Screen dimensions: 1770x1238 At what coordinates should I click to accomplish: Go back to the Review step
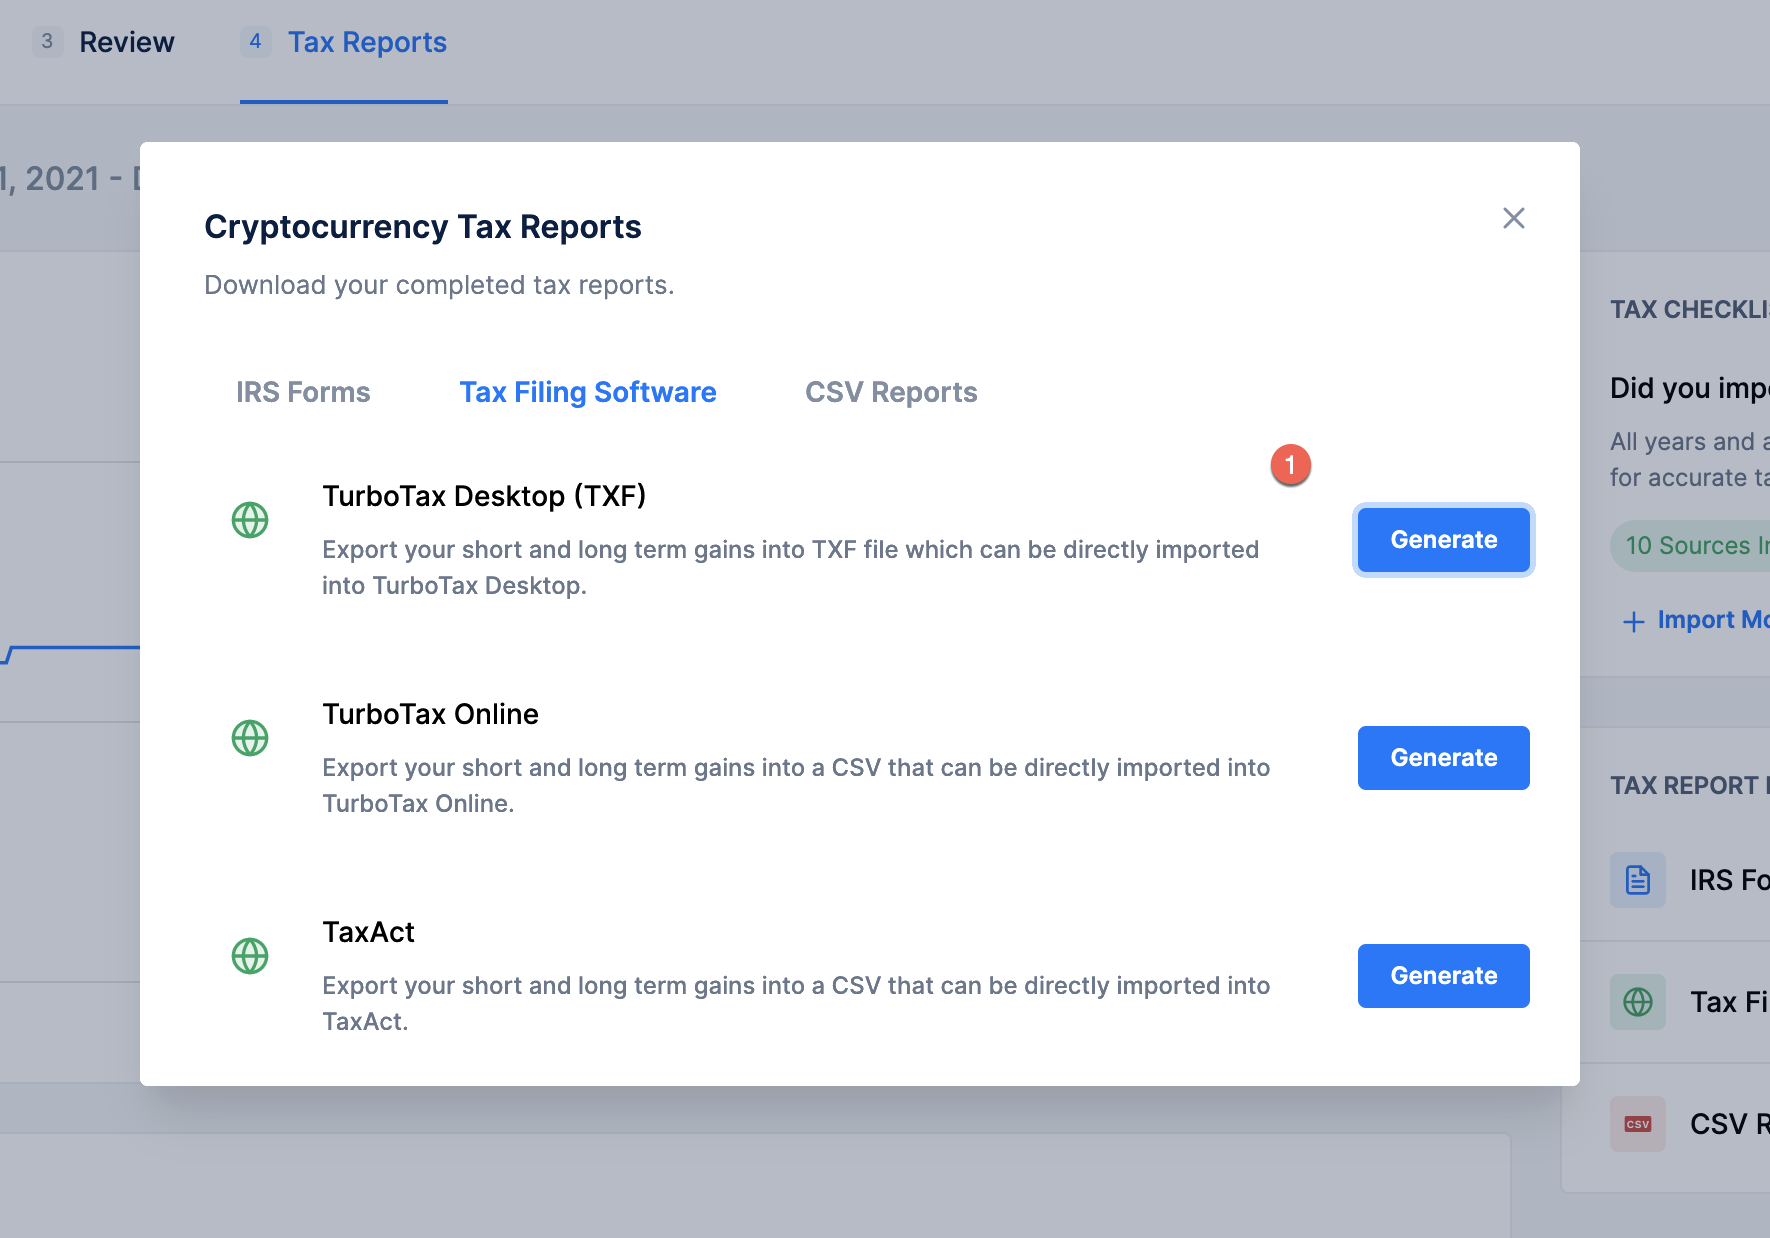pos(126,42)
